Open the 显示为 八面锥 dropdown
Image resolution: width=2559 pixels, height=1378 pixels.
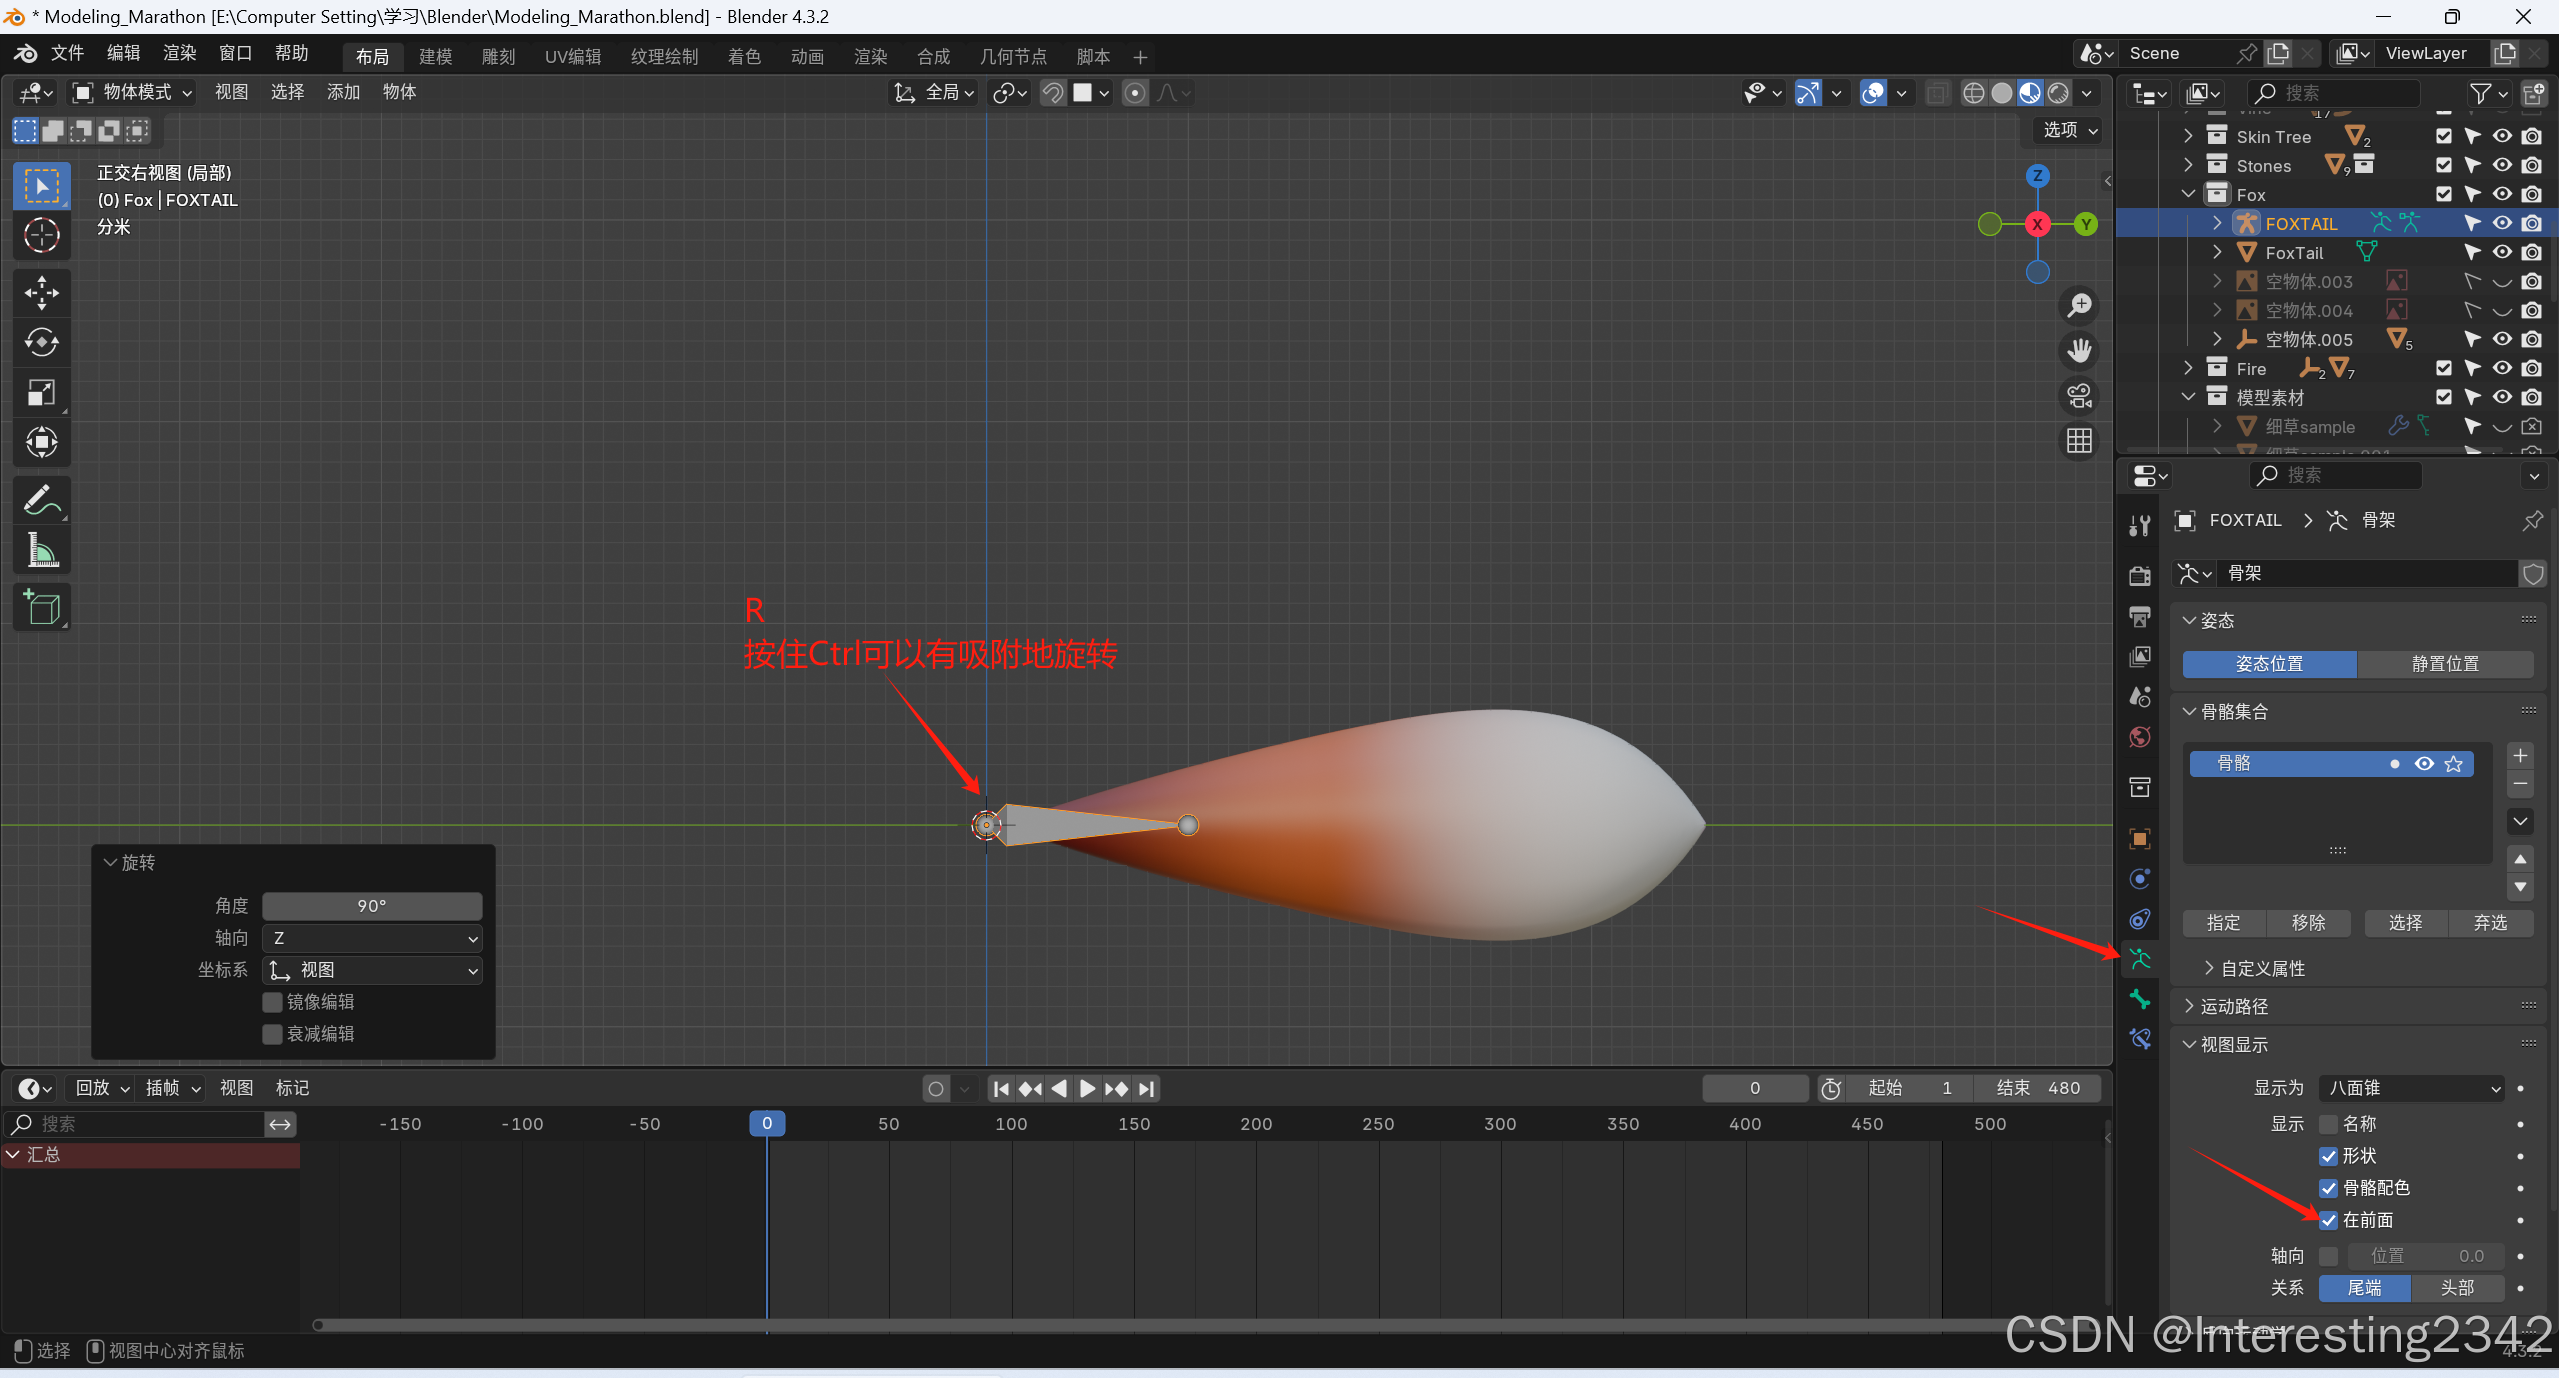[2410, 1088]
